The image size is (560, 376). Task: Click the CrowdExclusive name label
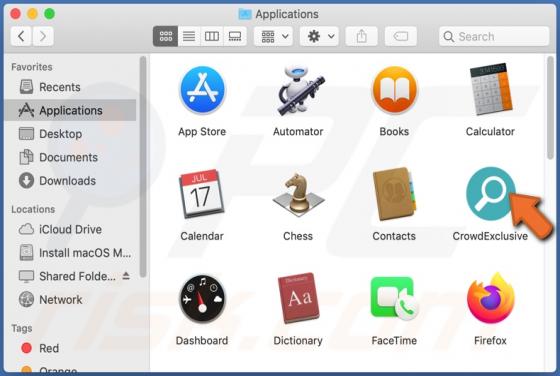coord(490,236)
